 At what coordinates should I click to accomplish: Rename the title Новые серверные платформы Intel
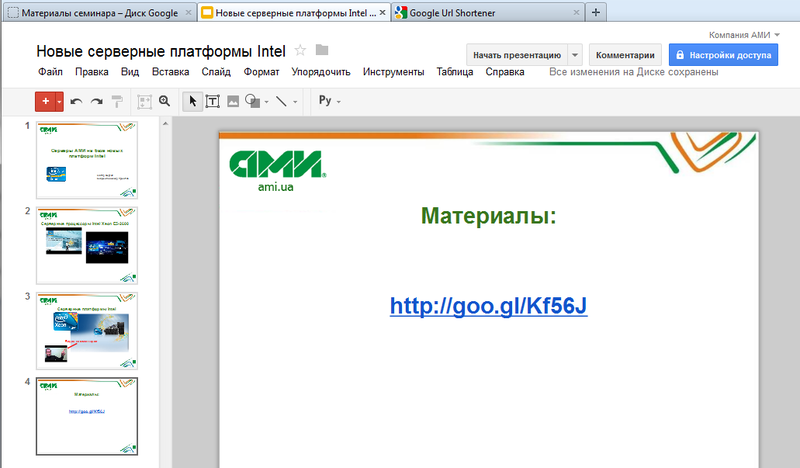[161, 51]
